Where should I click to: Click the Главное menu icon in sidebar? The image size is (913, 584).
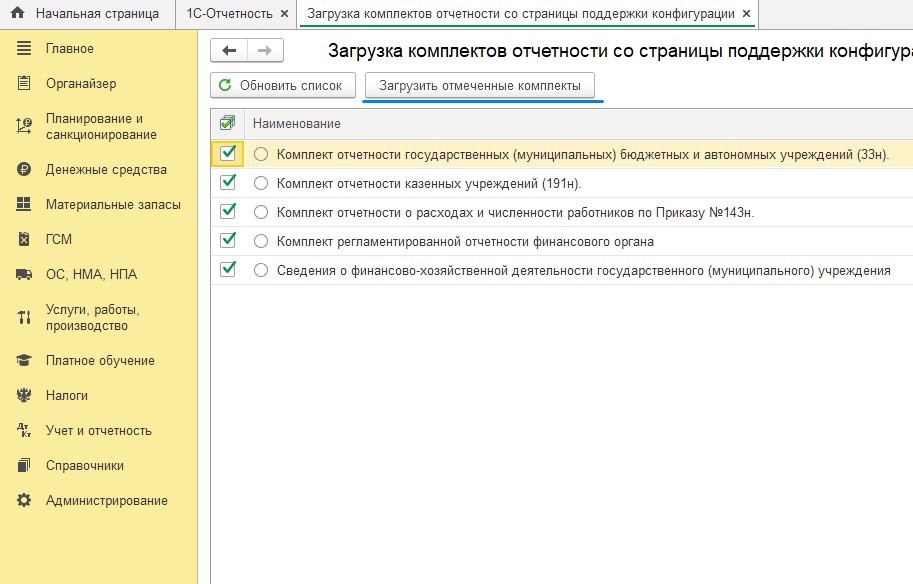(x=24, y=48)
